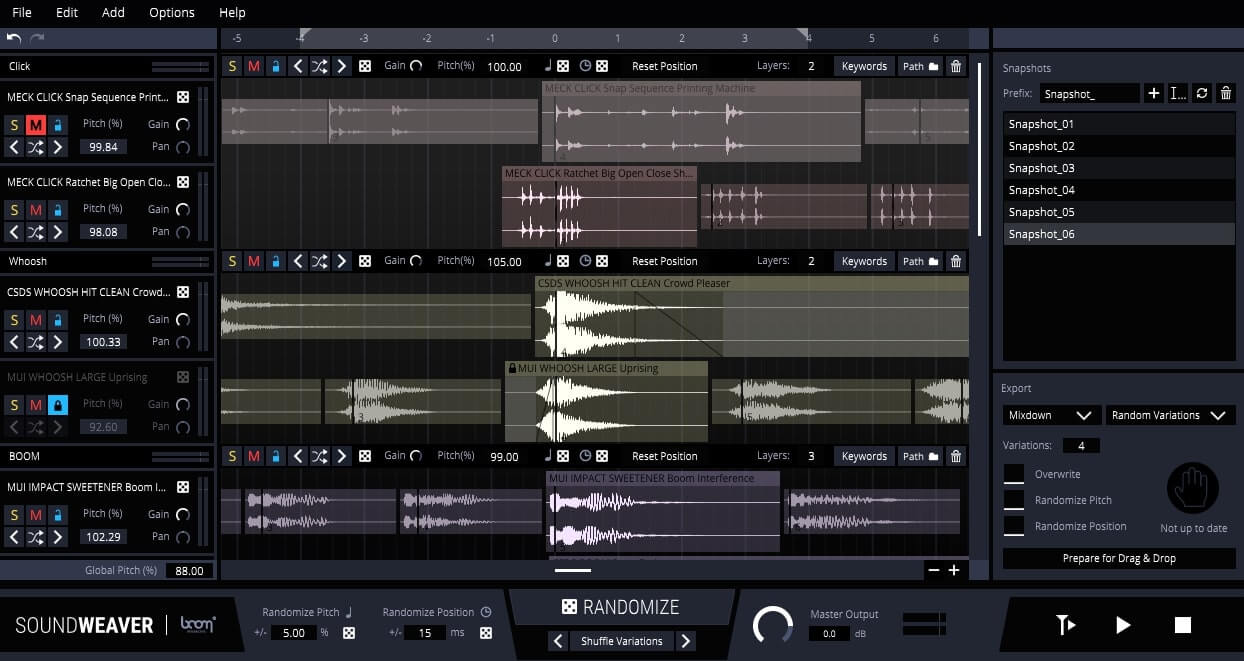This screenshot has width=1244, height=661.
Task: Open the Mixdown export dropdown
Action: pos(1050,415)
